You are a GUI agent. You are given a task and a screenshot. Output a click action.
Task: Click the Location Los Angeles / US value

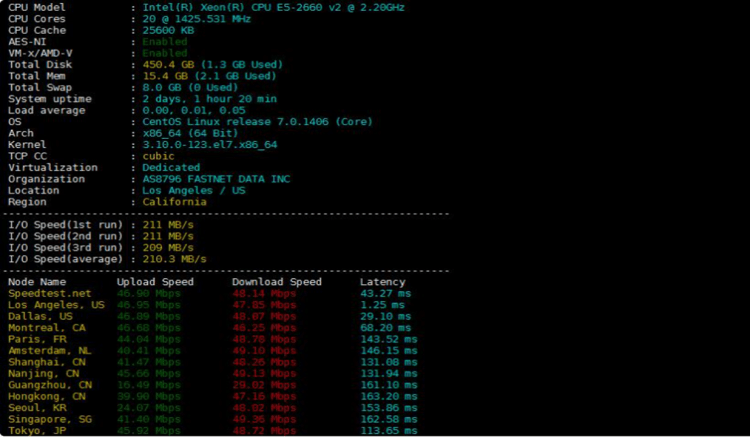tap(193, 190)
